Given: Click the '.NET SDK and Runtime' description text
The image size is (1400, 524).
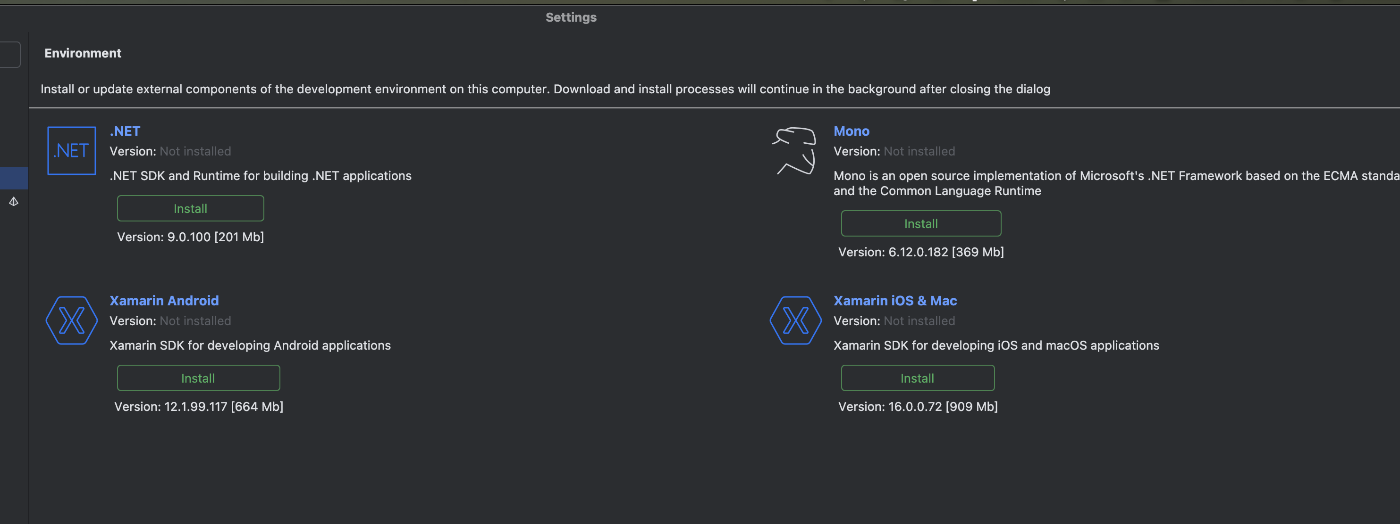Looking at the screenshot, I should (x=260, y=175).
